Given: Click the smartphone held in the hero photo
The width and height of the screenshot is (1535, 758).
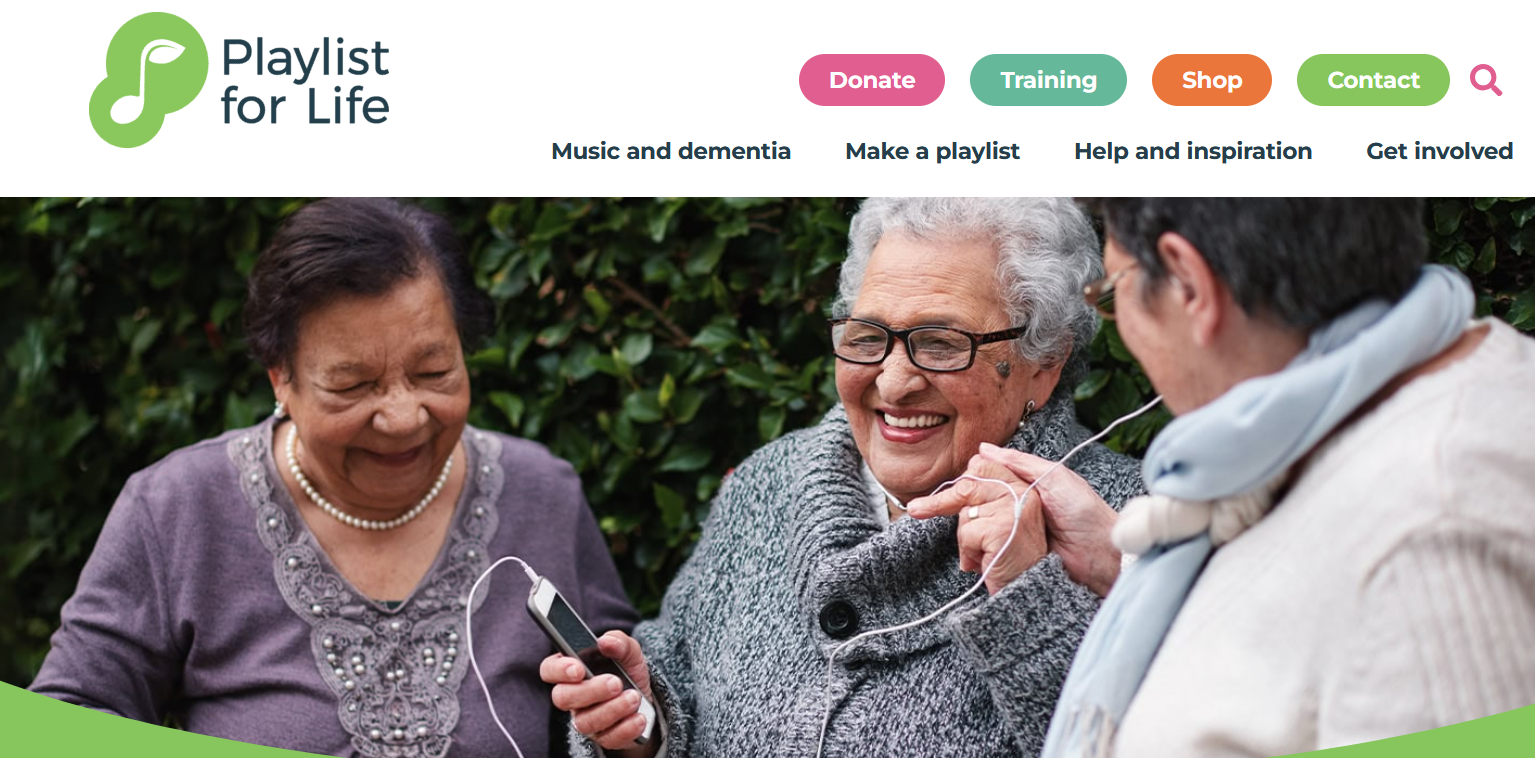Looking at the screenshot, I should pos(585,650).
